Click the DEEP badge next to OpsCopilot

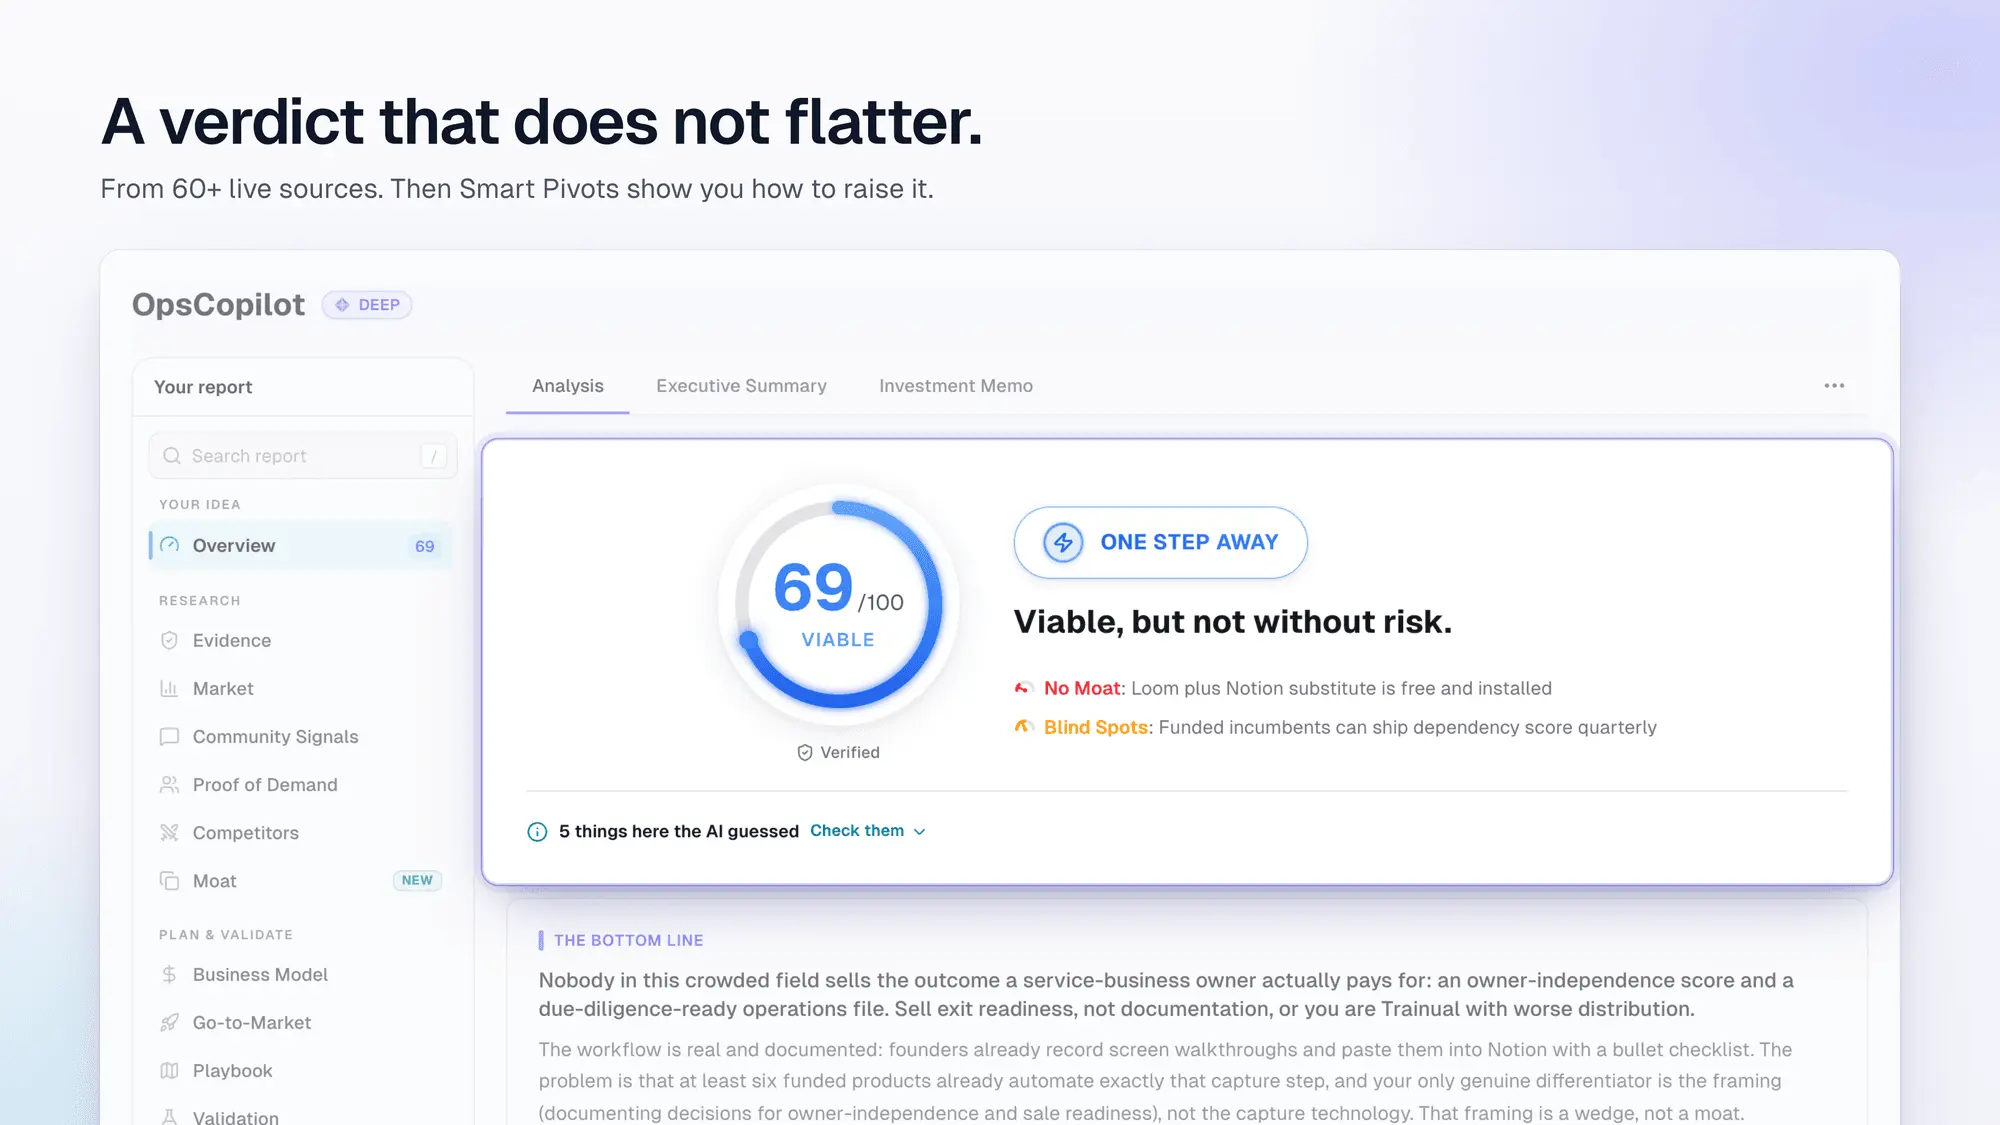pyautogui.click(x=367, y=305)
